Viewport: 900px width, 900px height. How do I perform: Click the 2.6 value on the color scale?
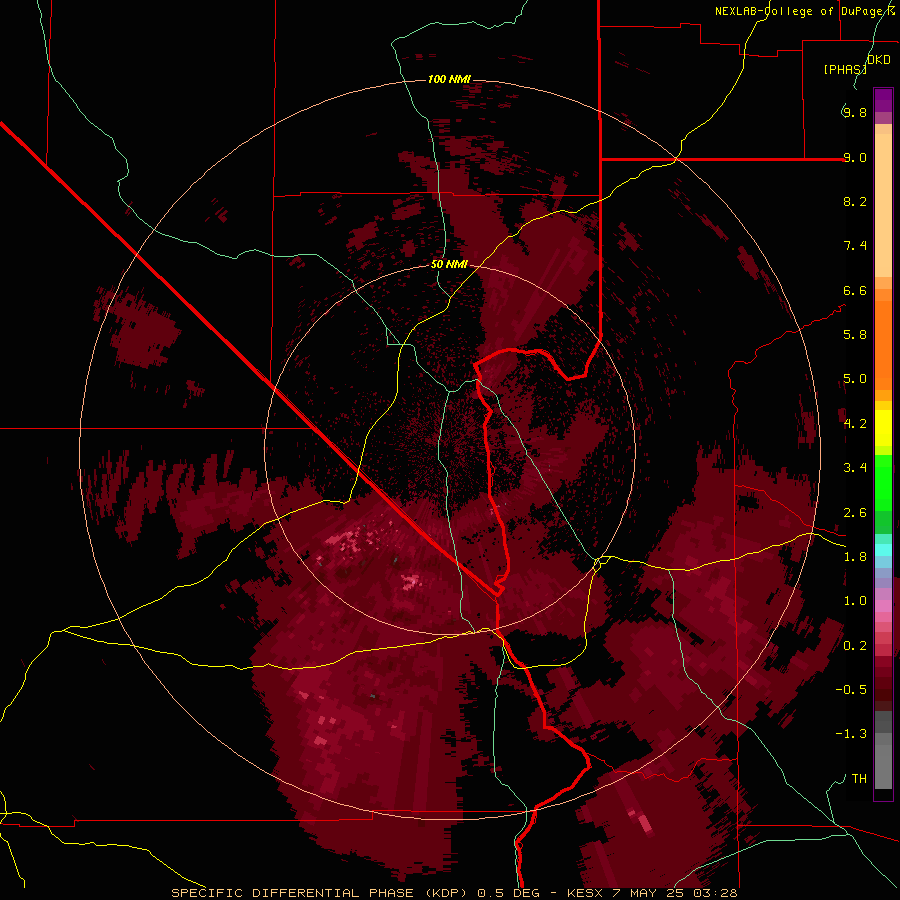point(855,513)
